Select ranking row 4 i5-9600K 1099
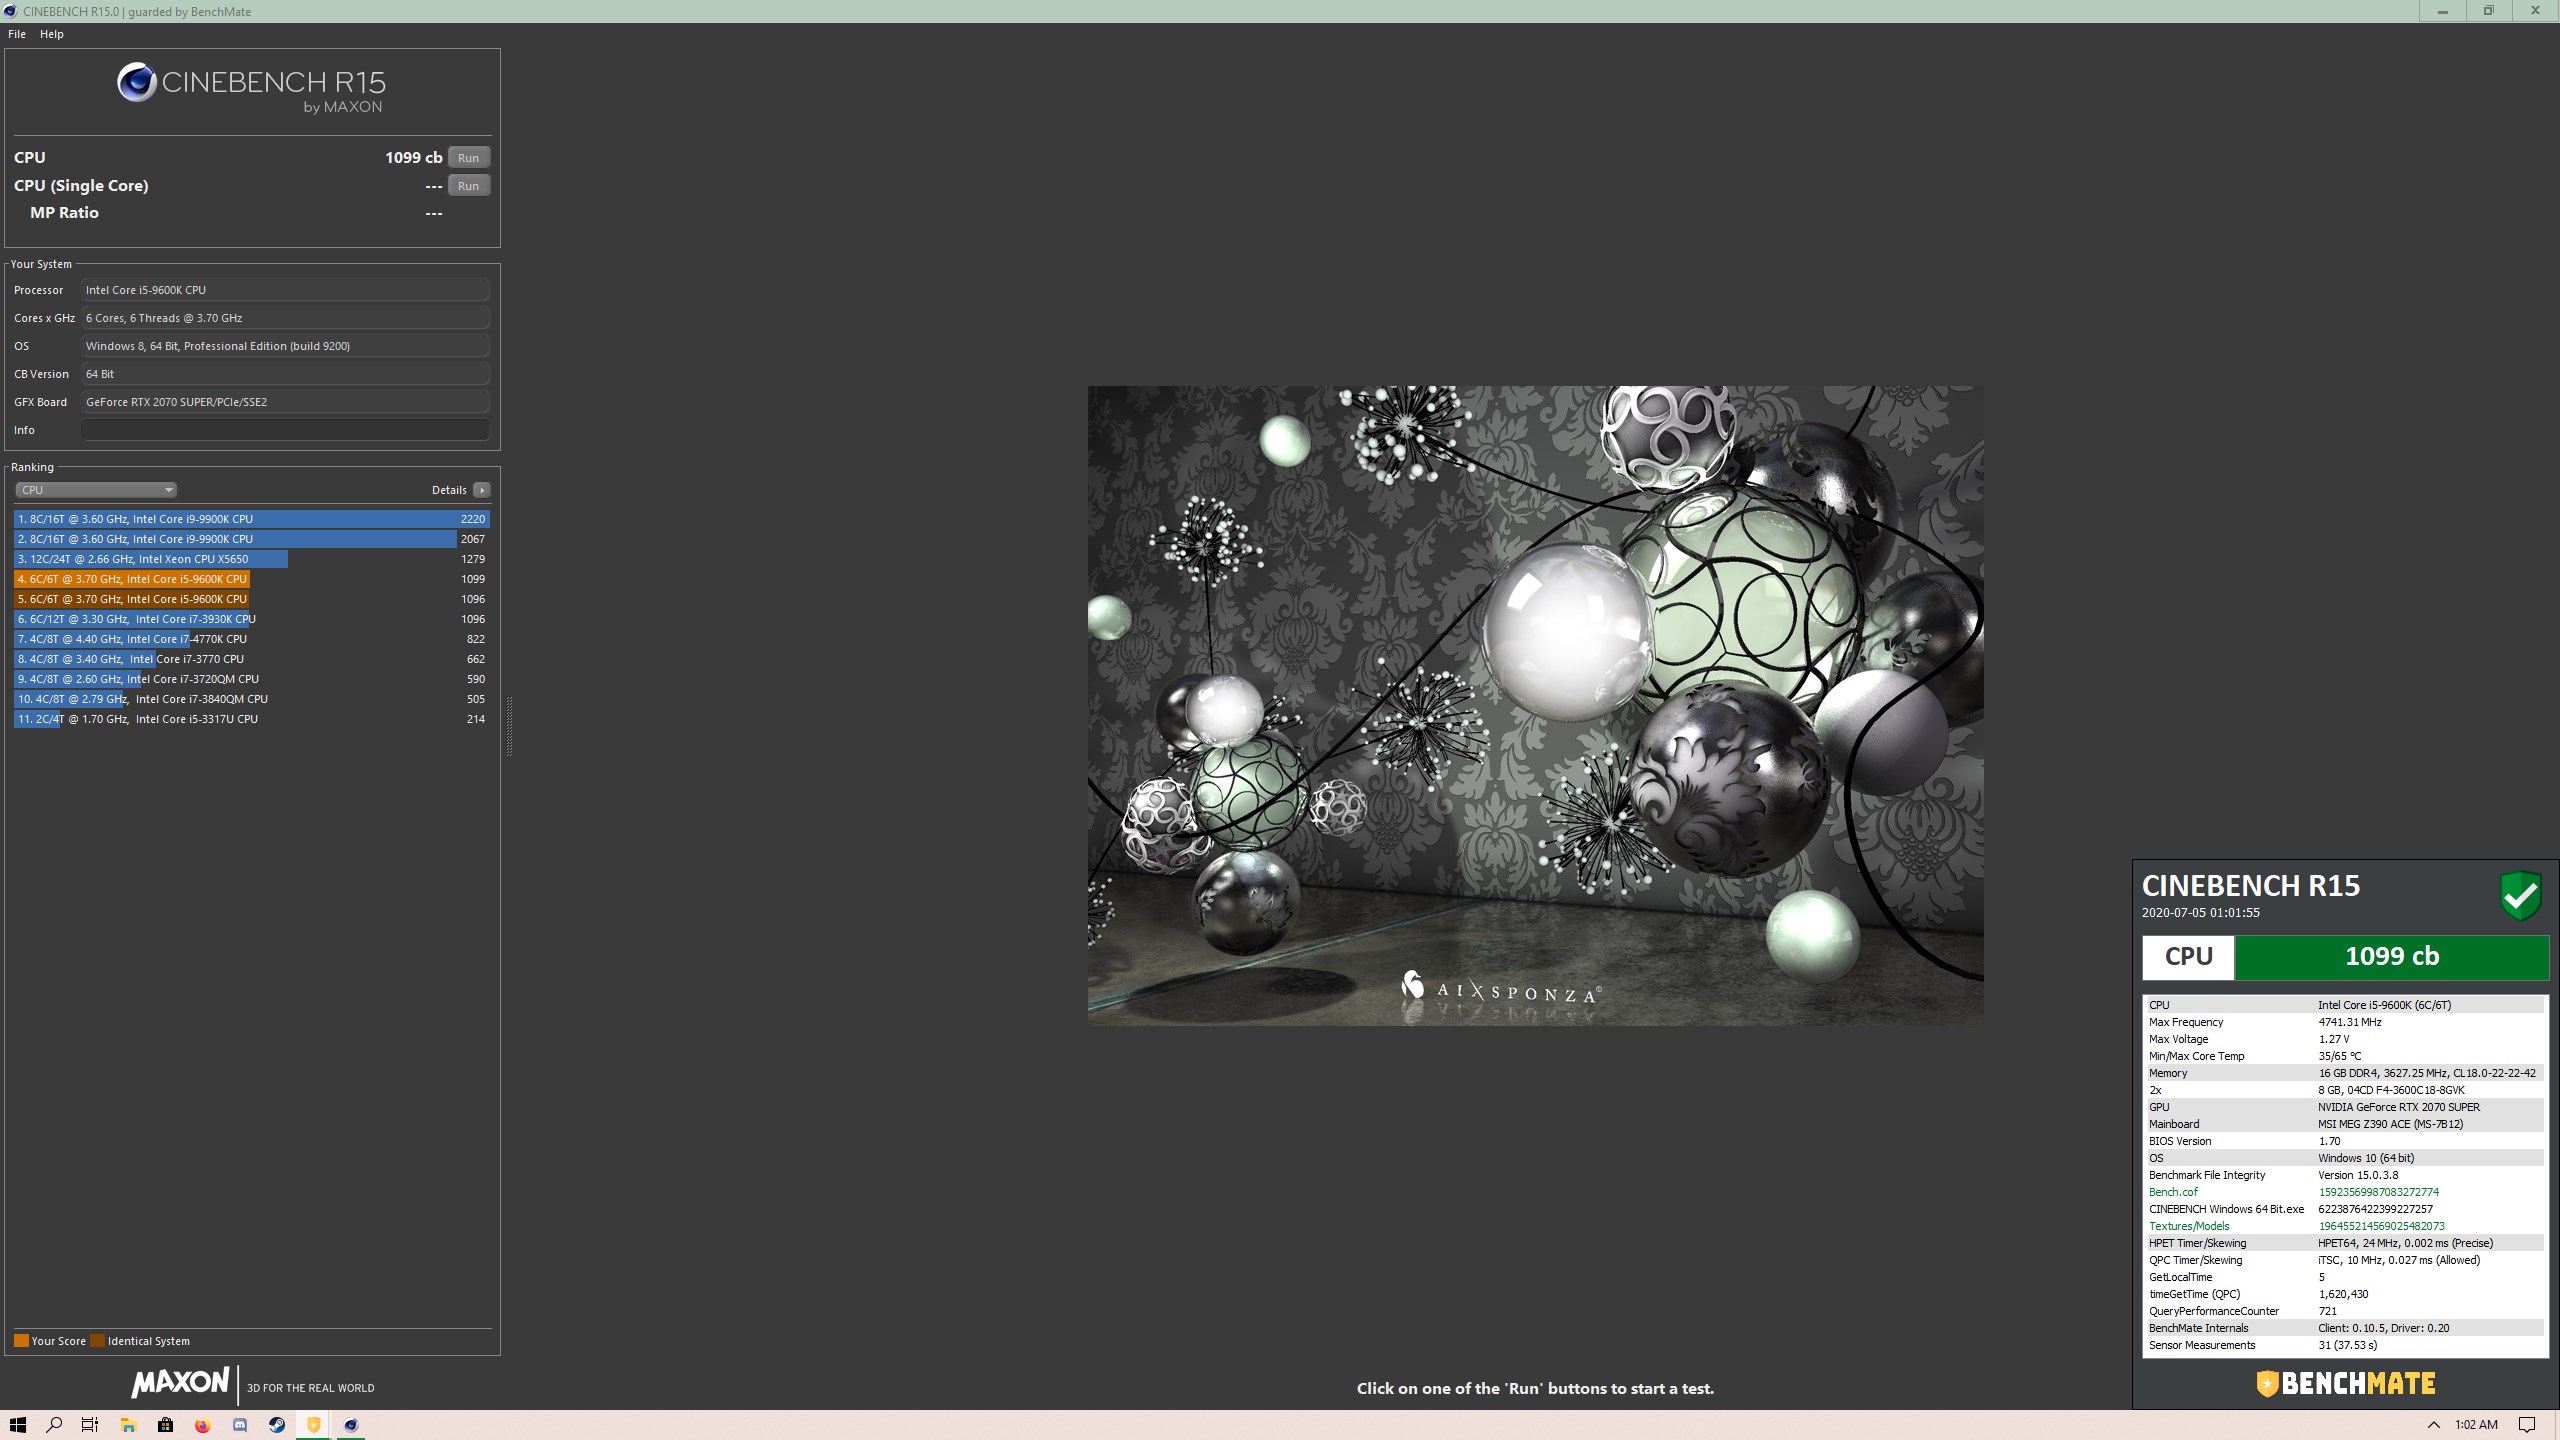The width and height of the screenshot is (2560, 1440). [x=252, y=579]
